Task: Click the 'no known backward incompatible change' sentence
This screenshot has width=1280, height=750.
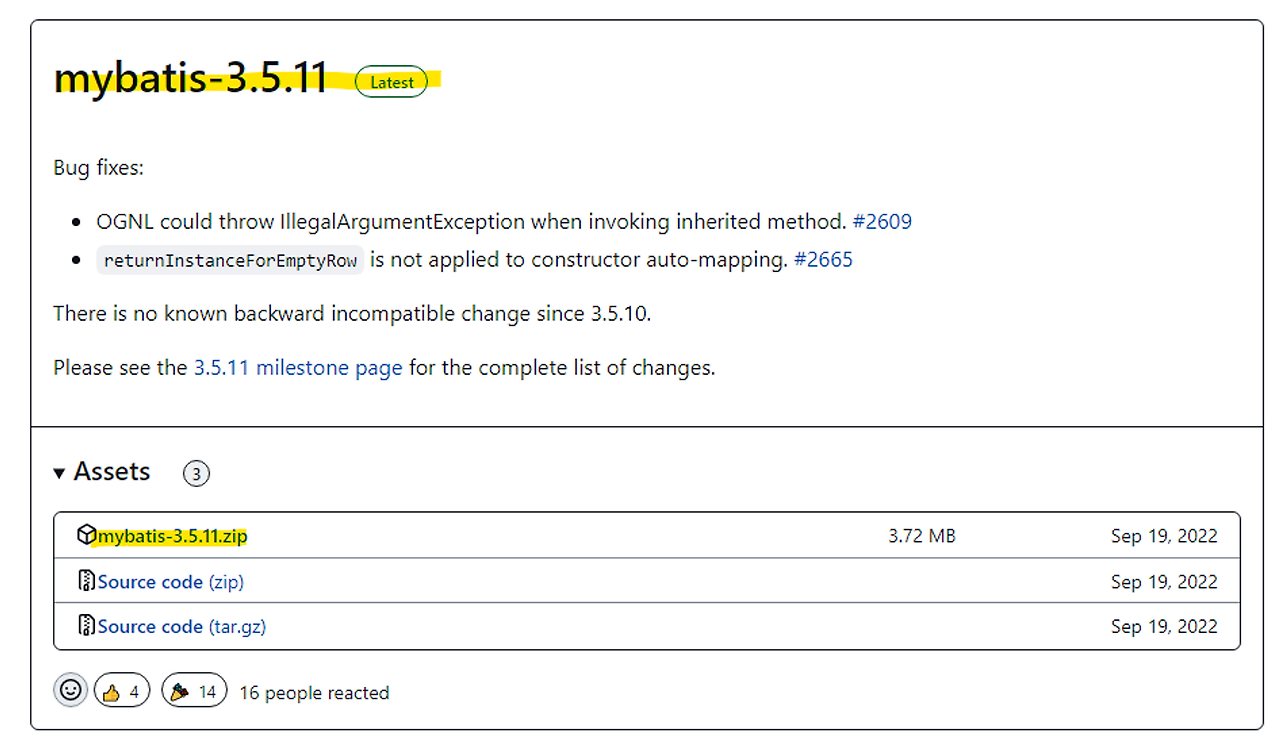Action: click(352, 313)
